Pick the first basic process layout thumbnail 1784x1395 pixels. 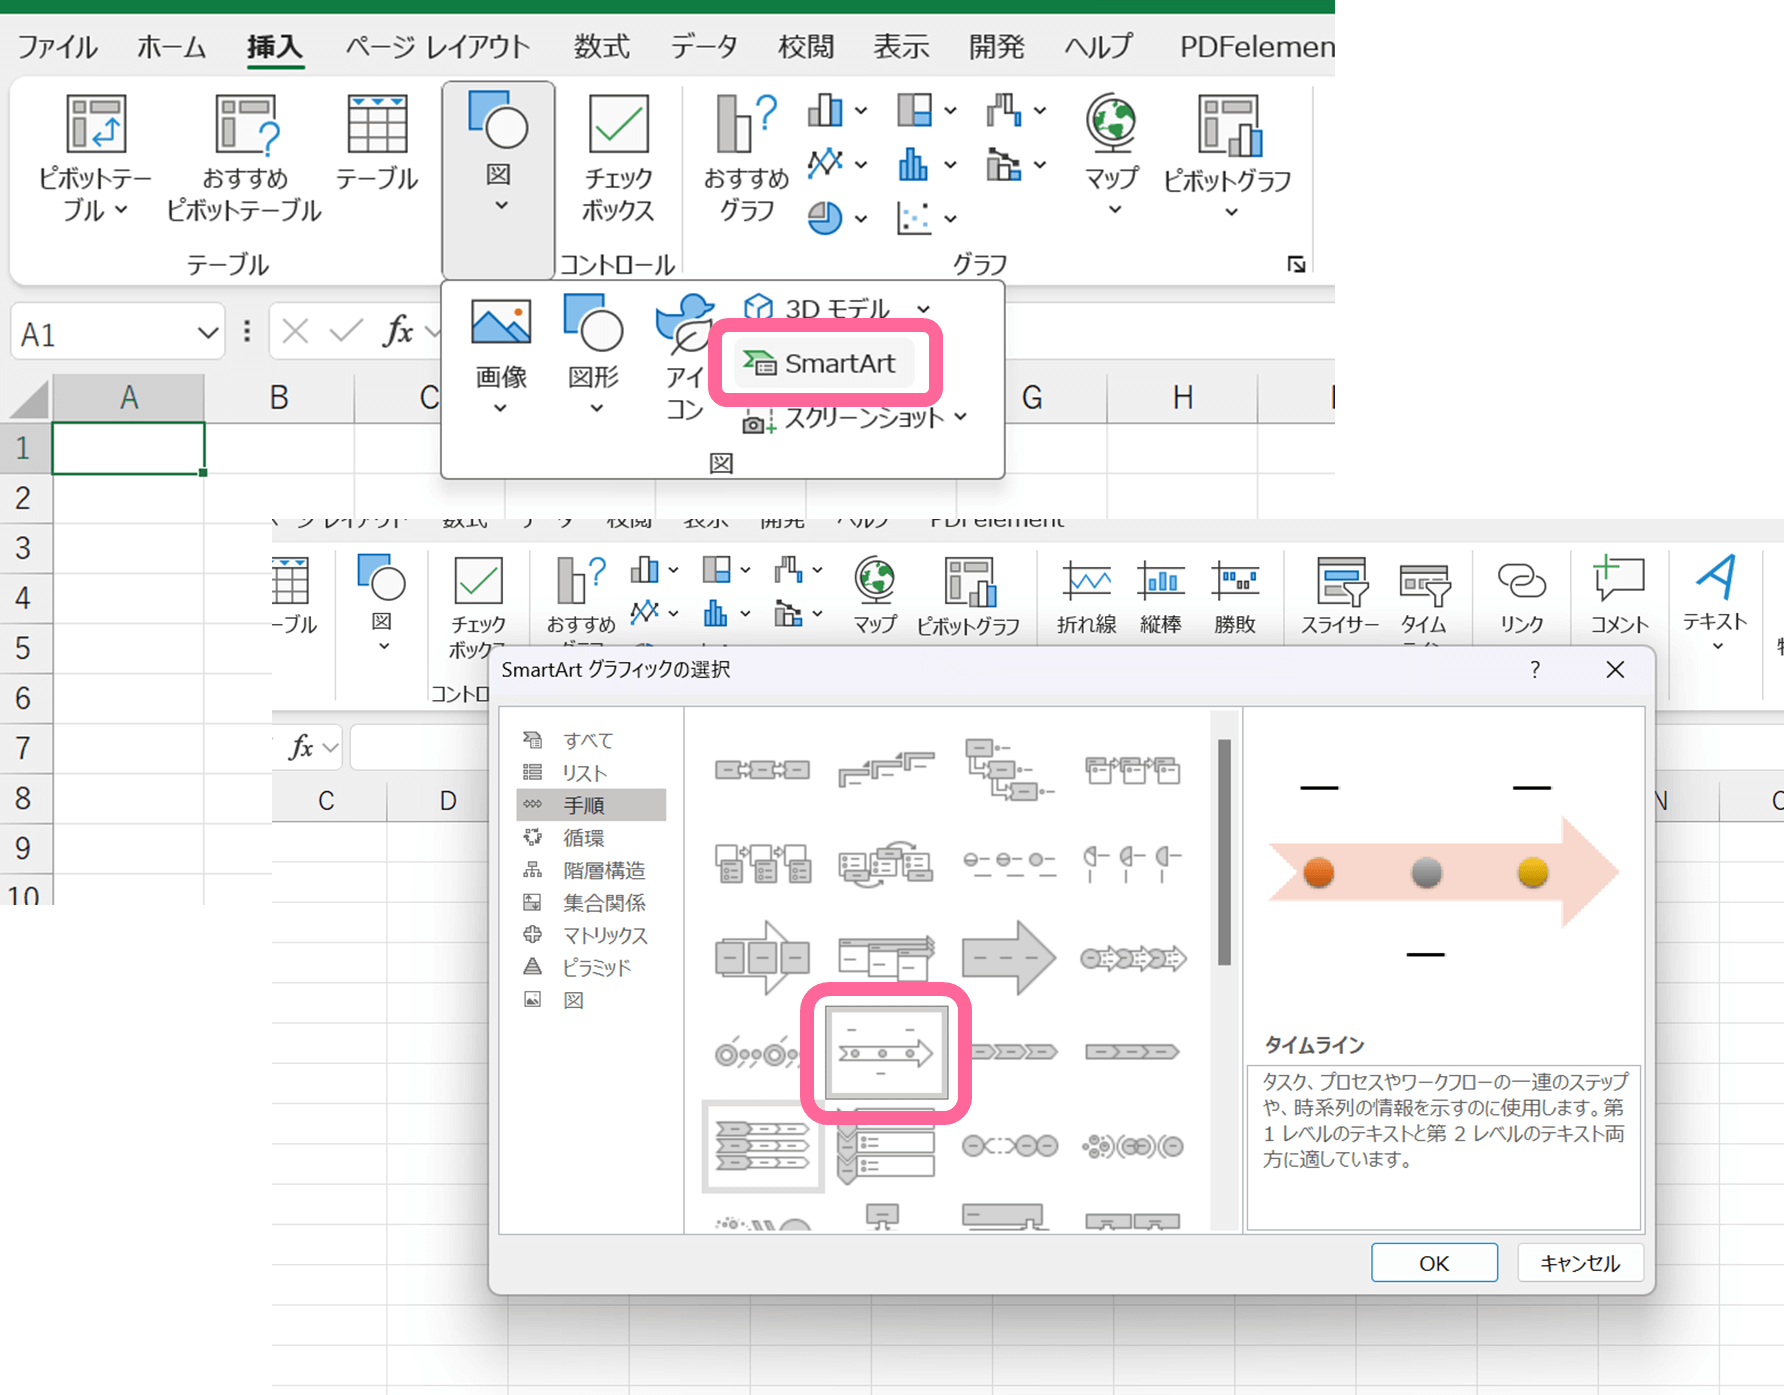[x=763, y=770]
